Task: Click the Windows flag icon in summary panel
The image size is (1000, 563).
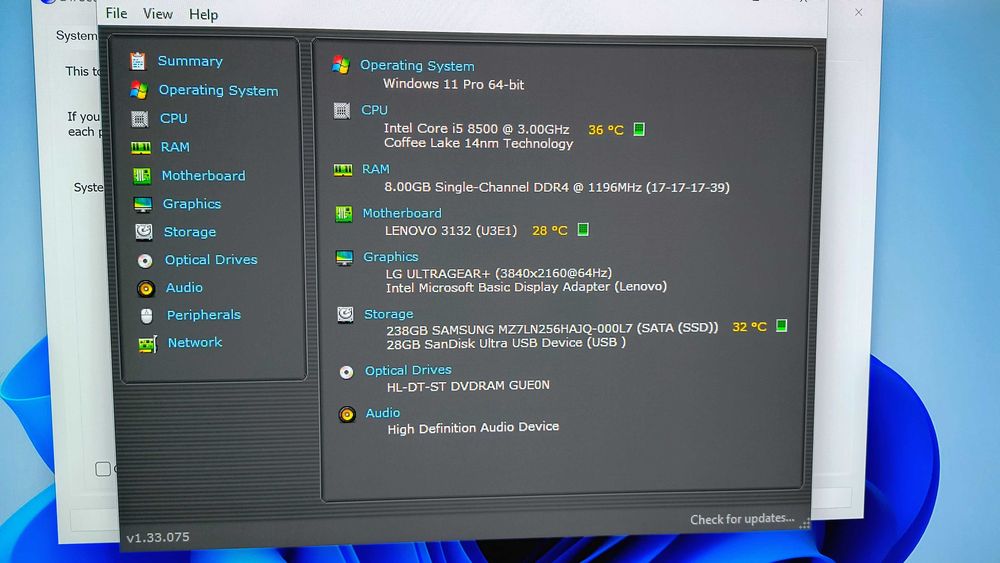Action: pos(341,65)
